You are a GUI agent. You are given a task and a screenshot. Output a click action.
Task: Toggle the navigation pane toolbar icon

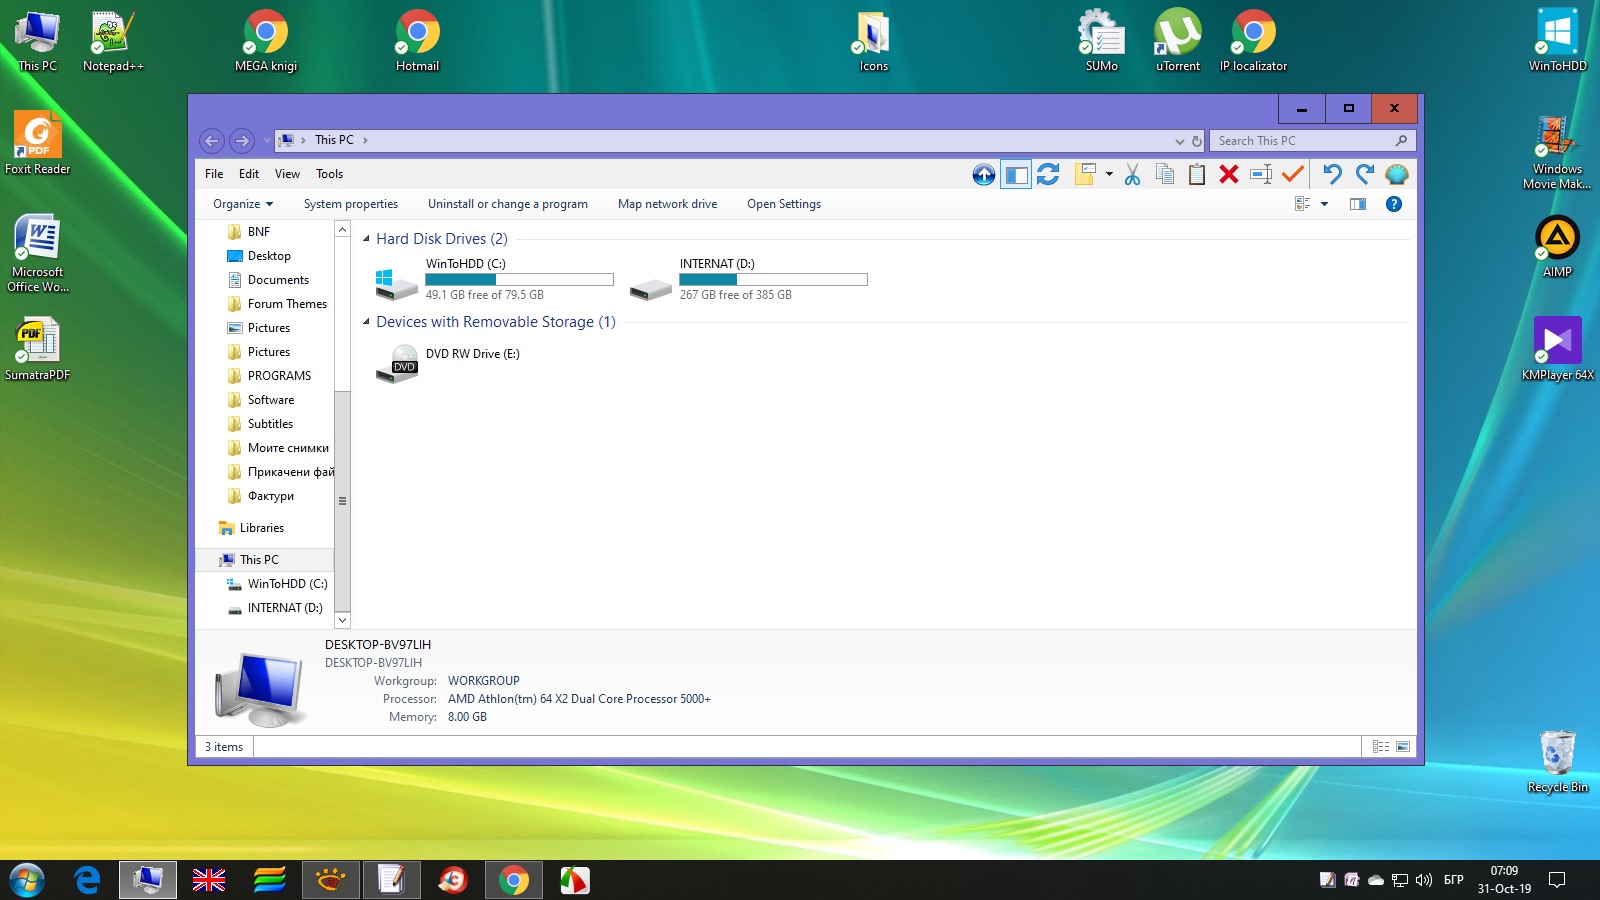pyautogui.click(x=1016, y=175)
